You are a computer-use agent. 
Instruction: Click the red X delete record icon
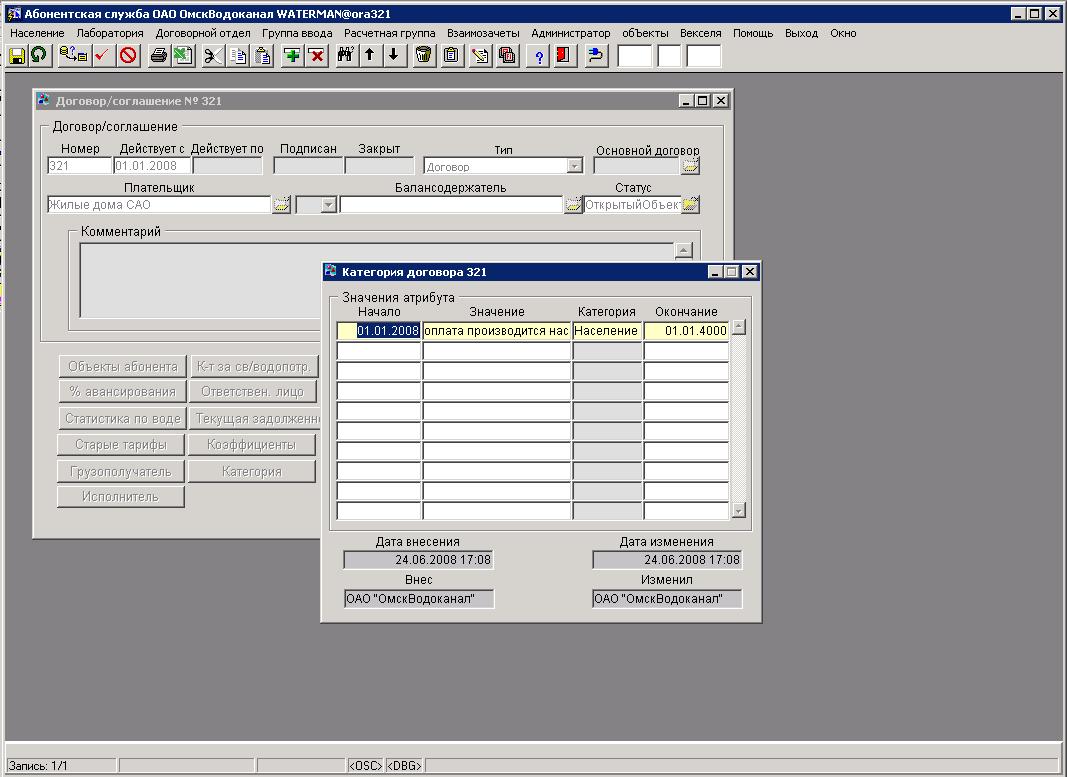pos(317,56)
